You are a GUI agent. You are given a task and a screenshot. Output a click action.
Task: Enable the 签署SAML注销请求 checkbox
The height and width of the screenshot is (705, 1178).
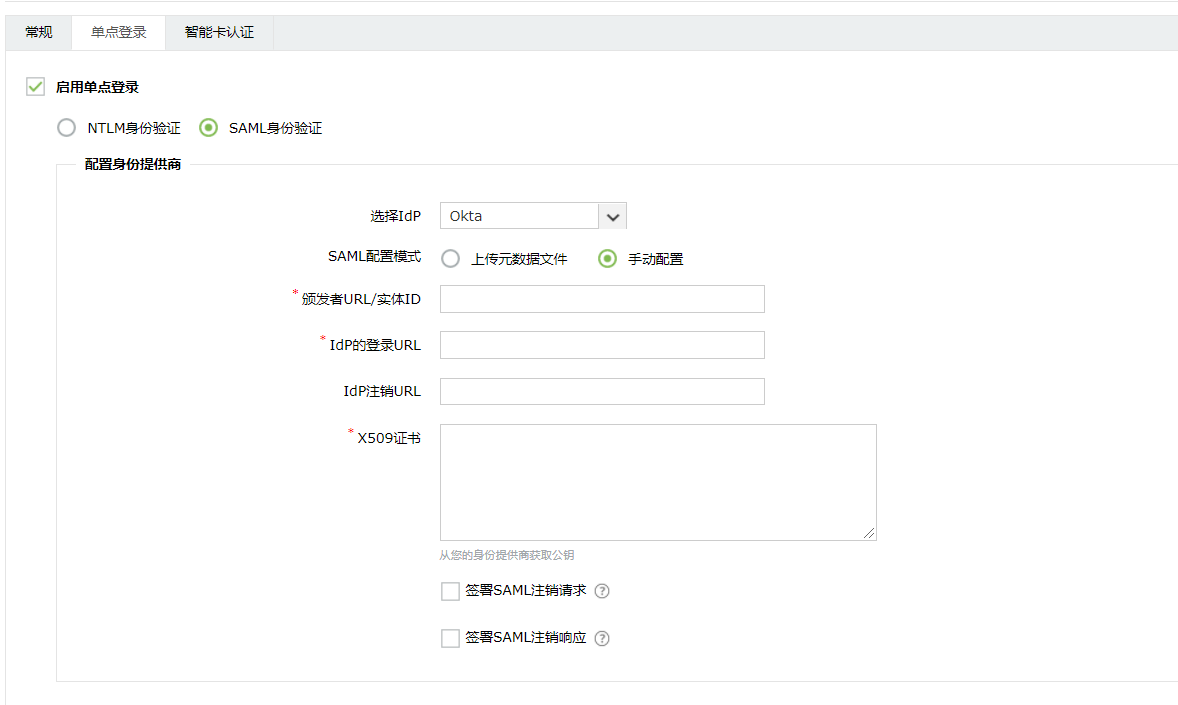click(x=450, y=591)
